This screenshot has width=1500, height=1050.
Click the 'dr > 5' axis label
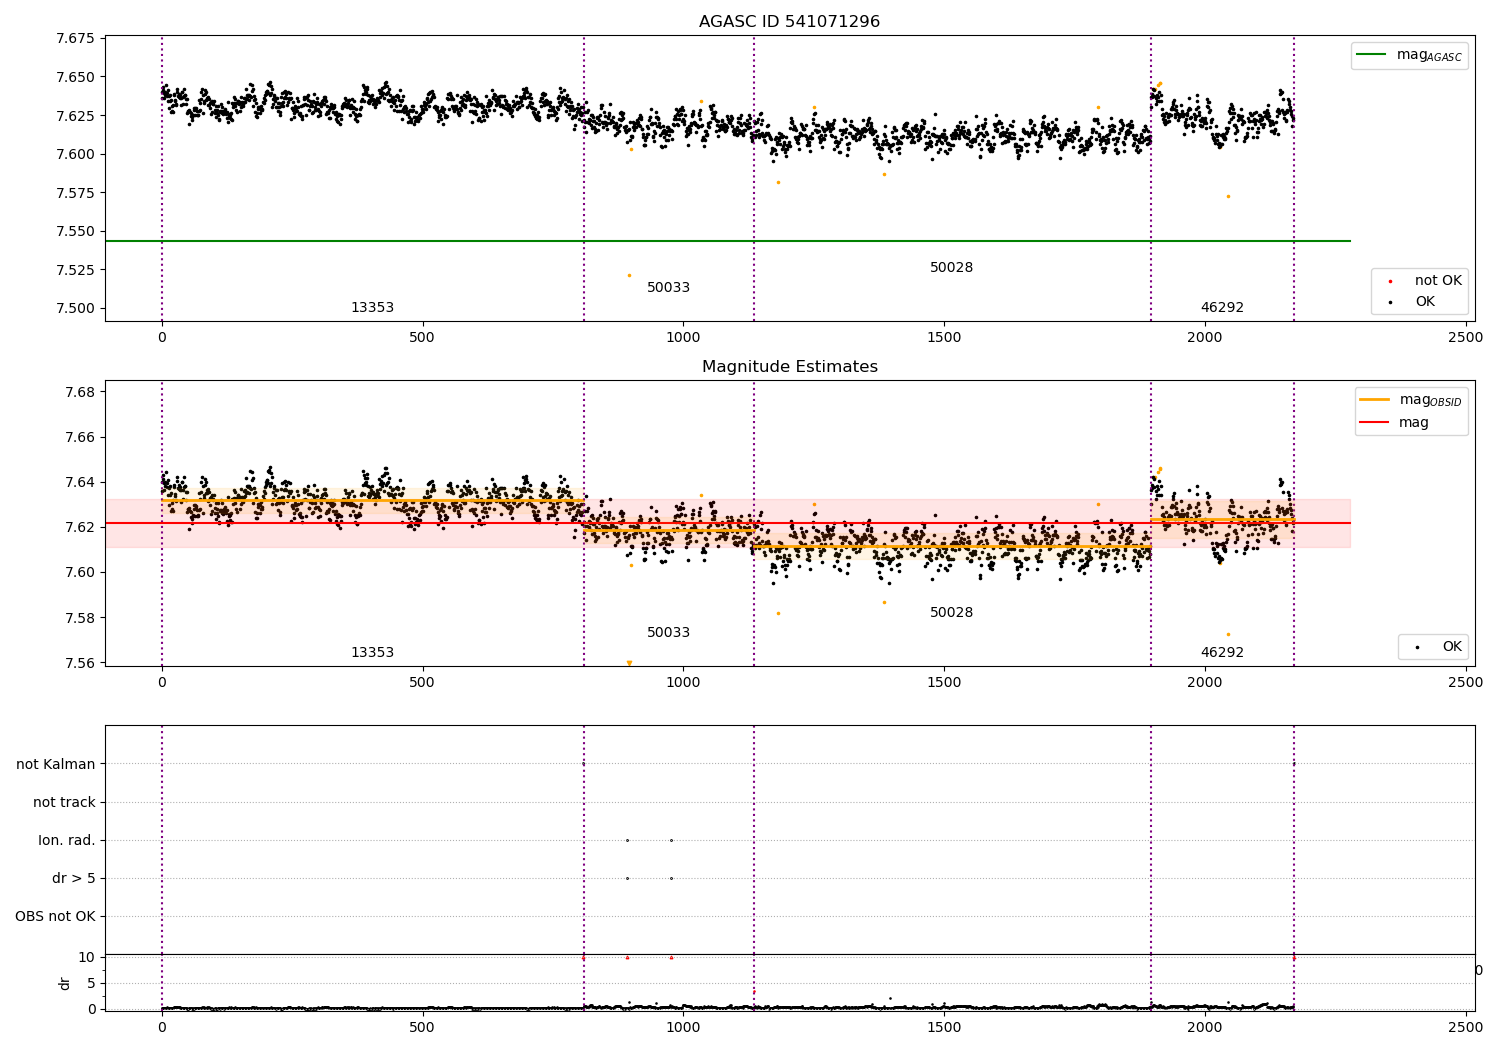pos(74,878)
